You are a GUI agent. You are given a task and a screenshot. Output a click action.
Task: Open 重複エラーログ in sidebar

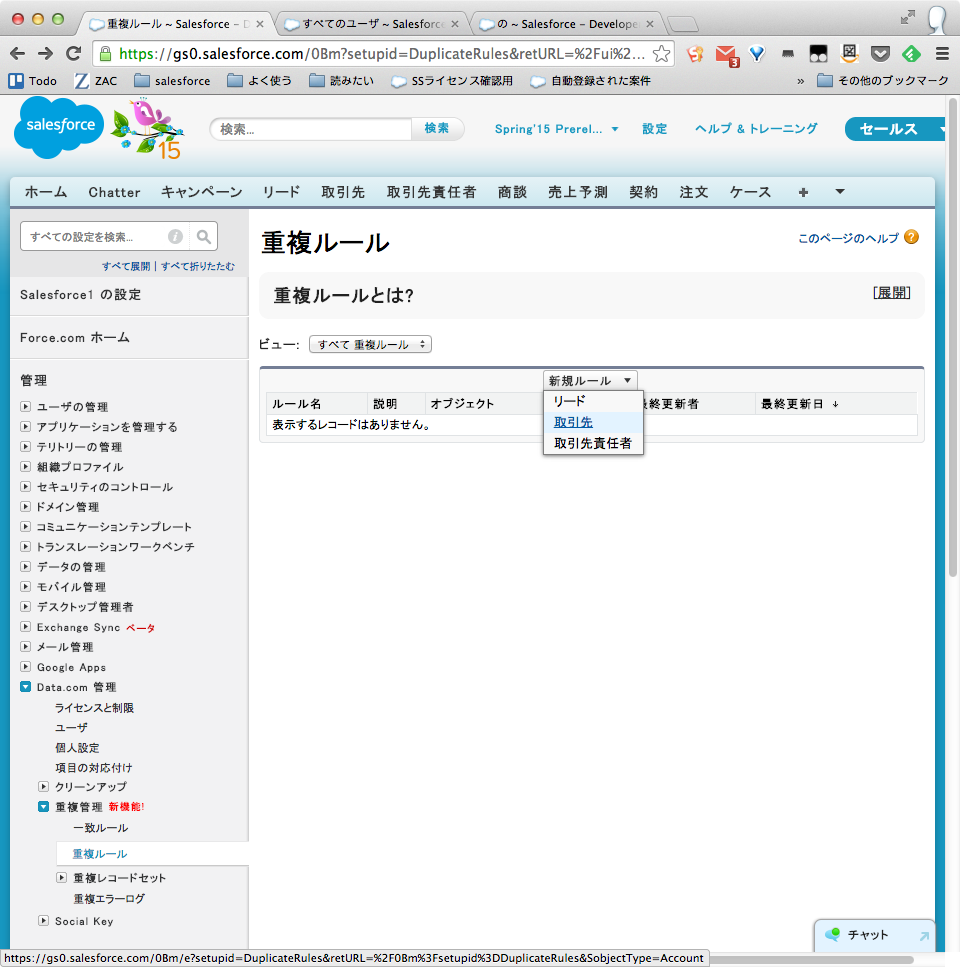coord(109,899)
